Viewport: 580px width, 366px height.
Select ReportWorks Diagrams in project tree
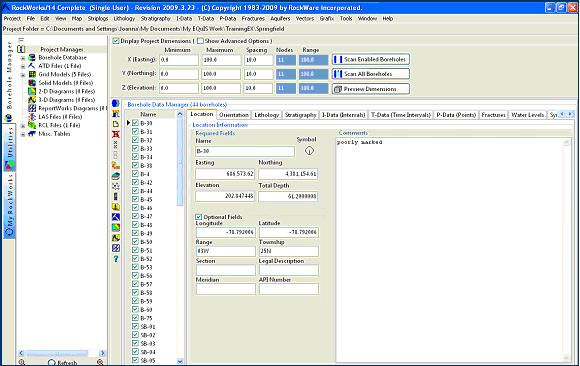(72, 108)
